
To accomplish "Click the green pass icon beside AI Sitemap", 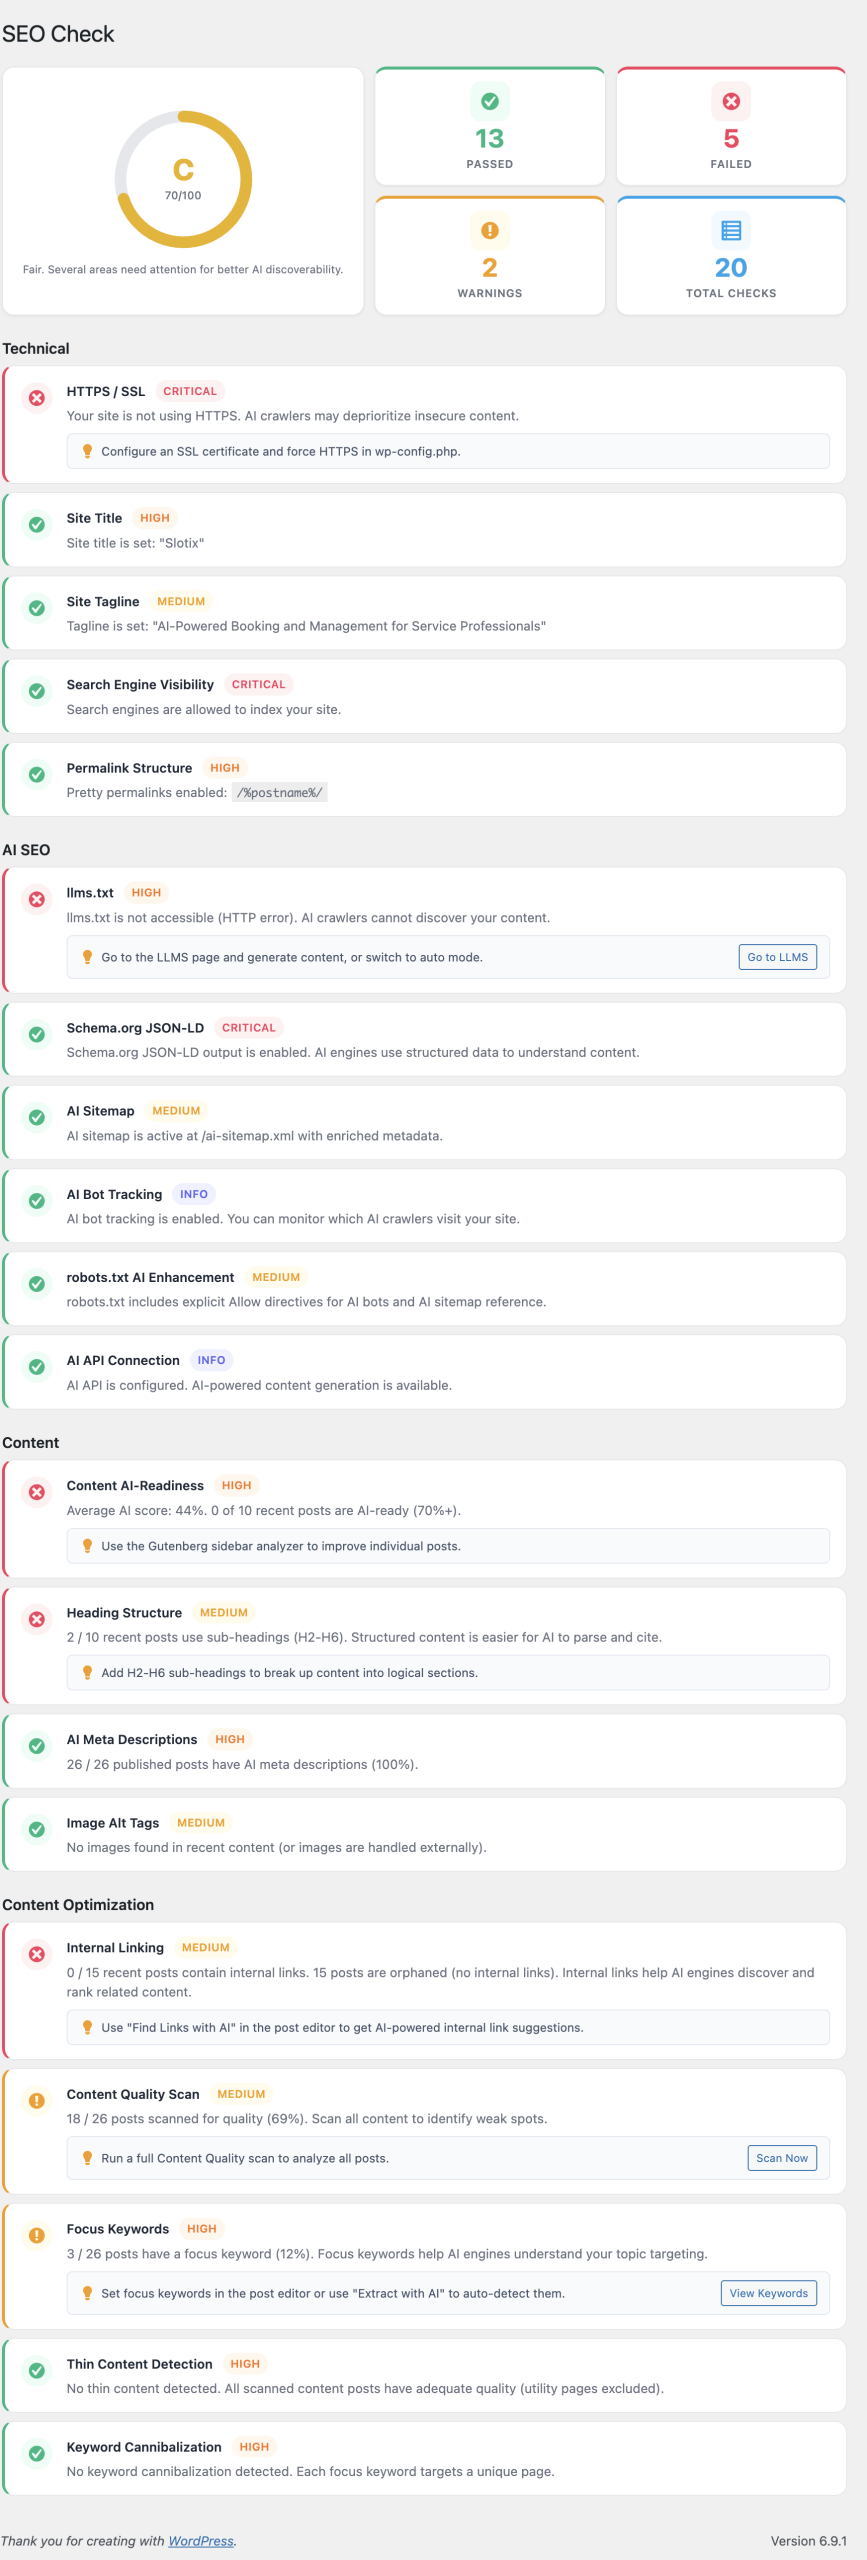I will [37, 1117].
